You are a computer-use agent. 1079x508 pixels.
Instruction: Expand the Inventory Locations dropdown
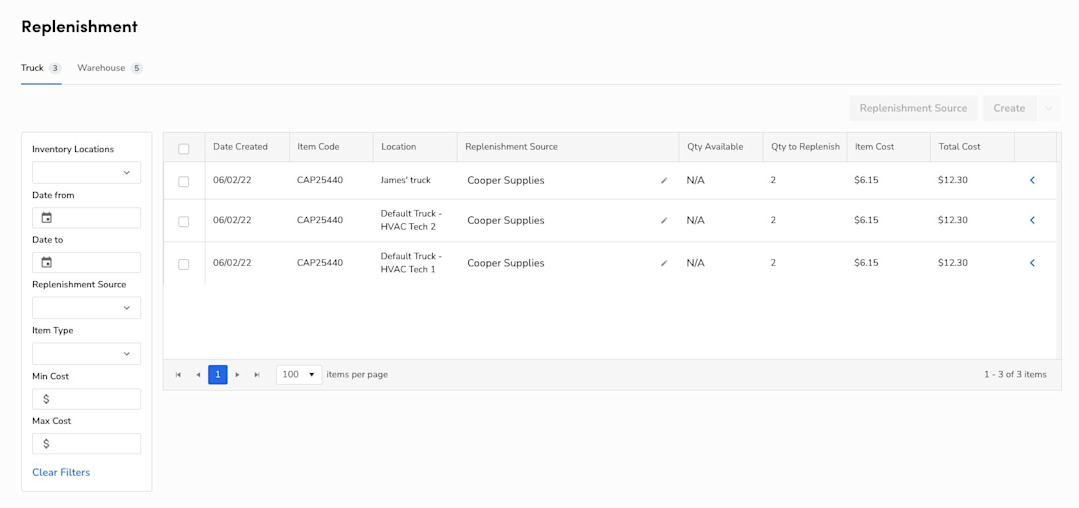[x=87, y=173]
